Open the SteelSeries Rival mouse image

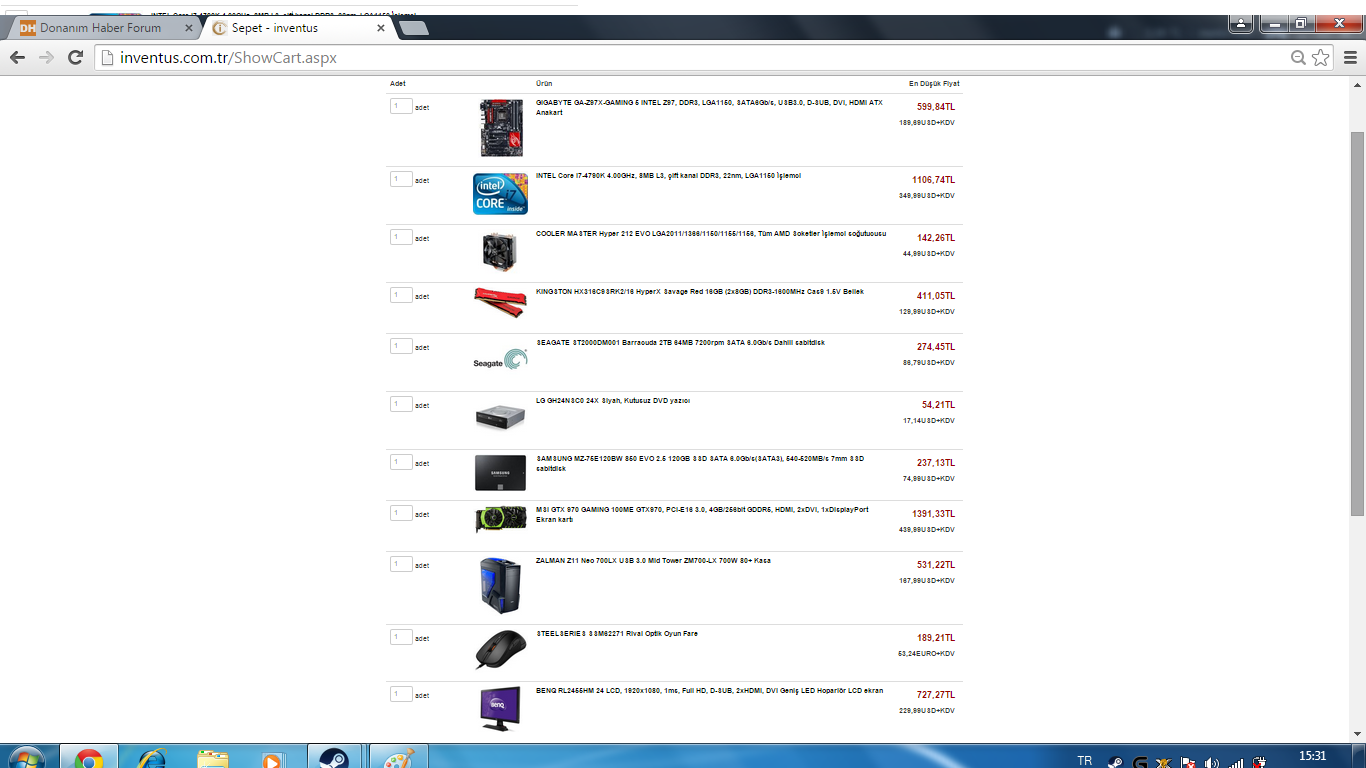[x=500, y=649]
